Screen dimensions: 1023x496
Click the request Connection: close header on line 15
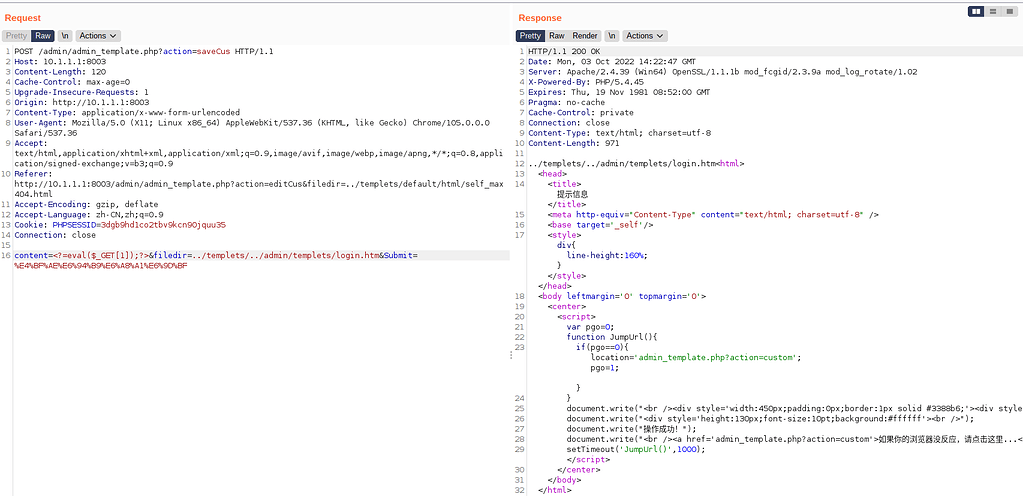click(55, 235)
